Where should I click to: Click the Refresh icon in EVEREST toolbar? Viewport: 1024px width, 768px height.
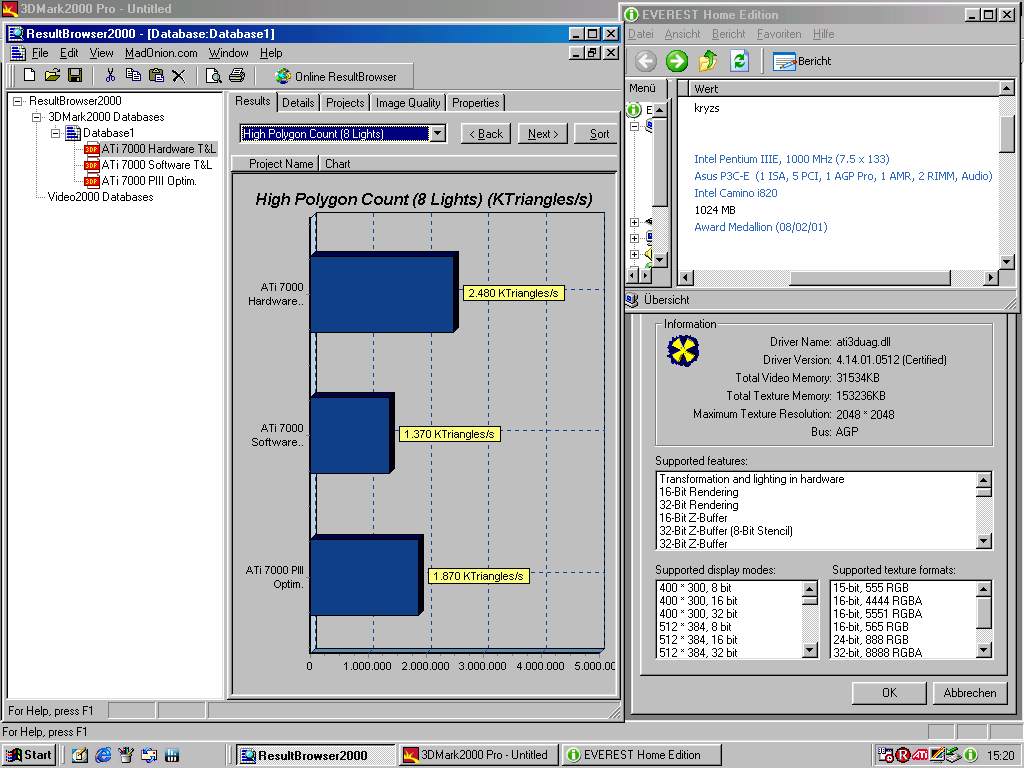tap(739, 61)
